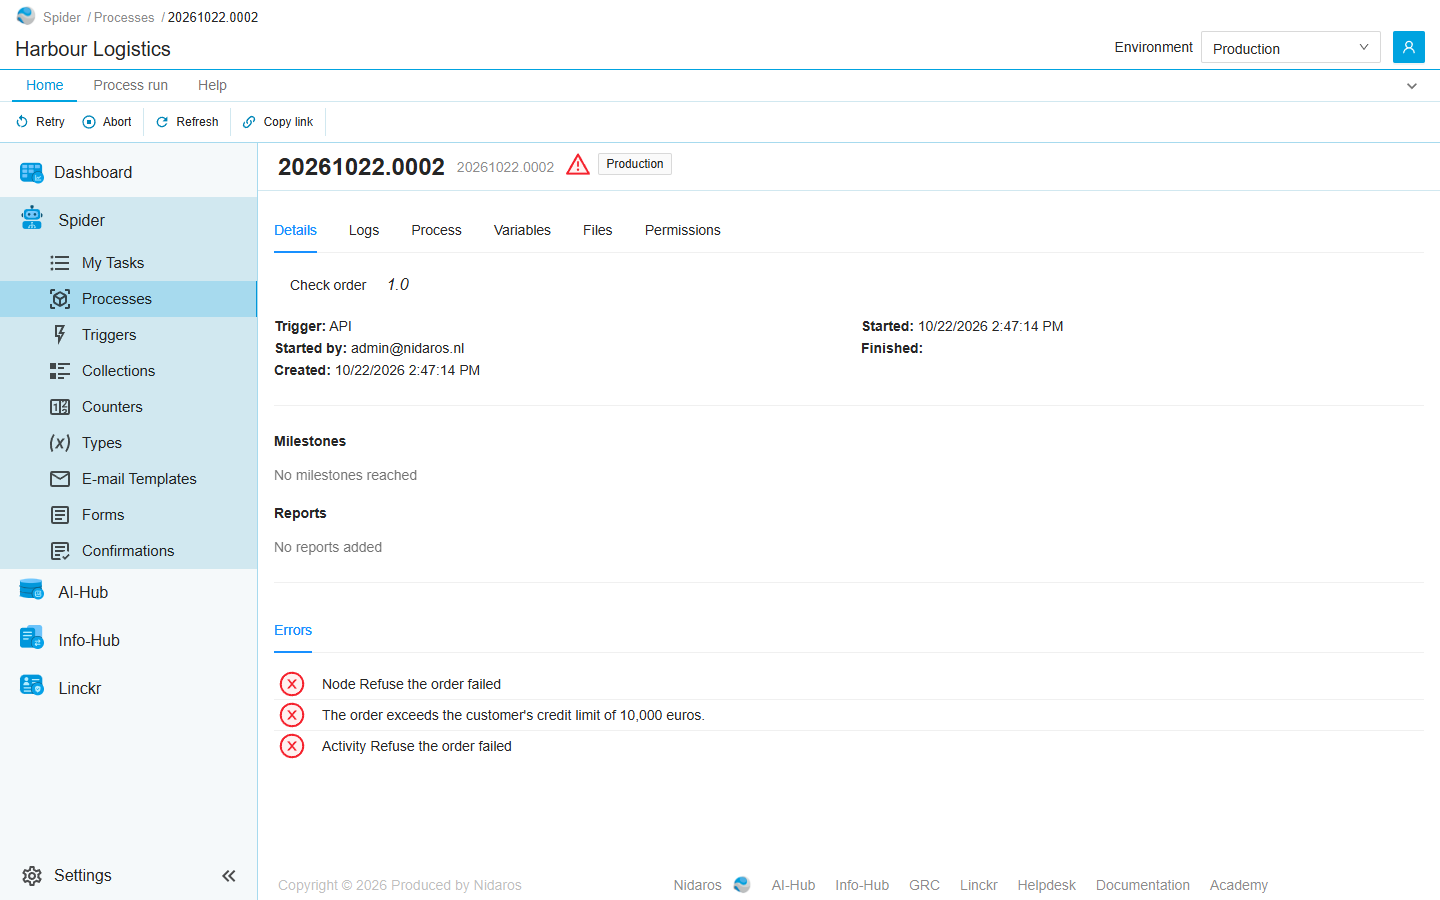Viewport: 1440px width, 900px height.
Task: Open E-mail Templates page
Action: click(x=128, y=479)
